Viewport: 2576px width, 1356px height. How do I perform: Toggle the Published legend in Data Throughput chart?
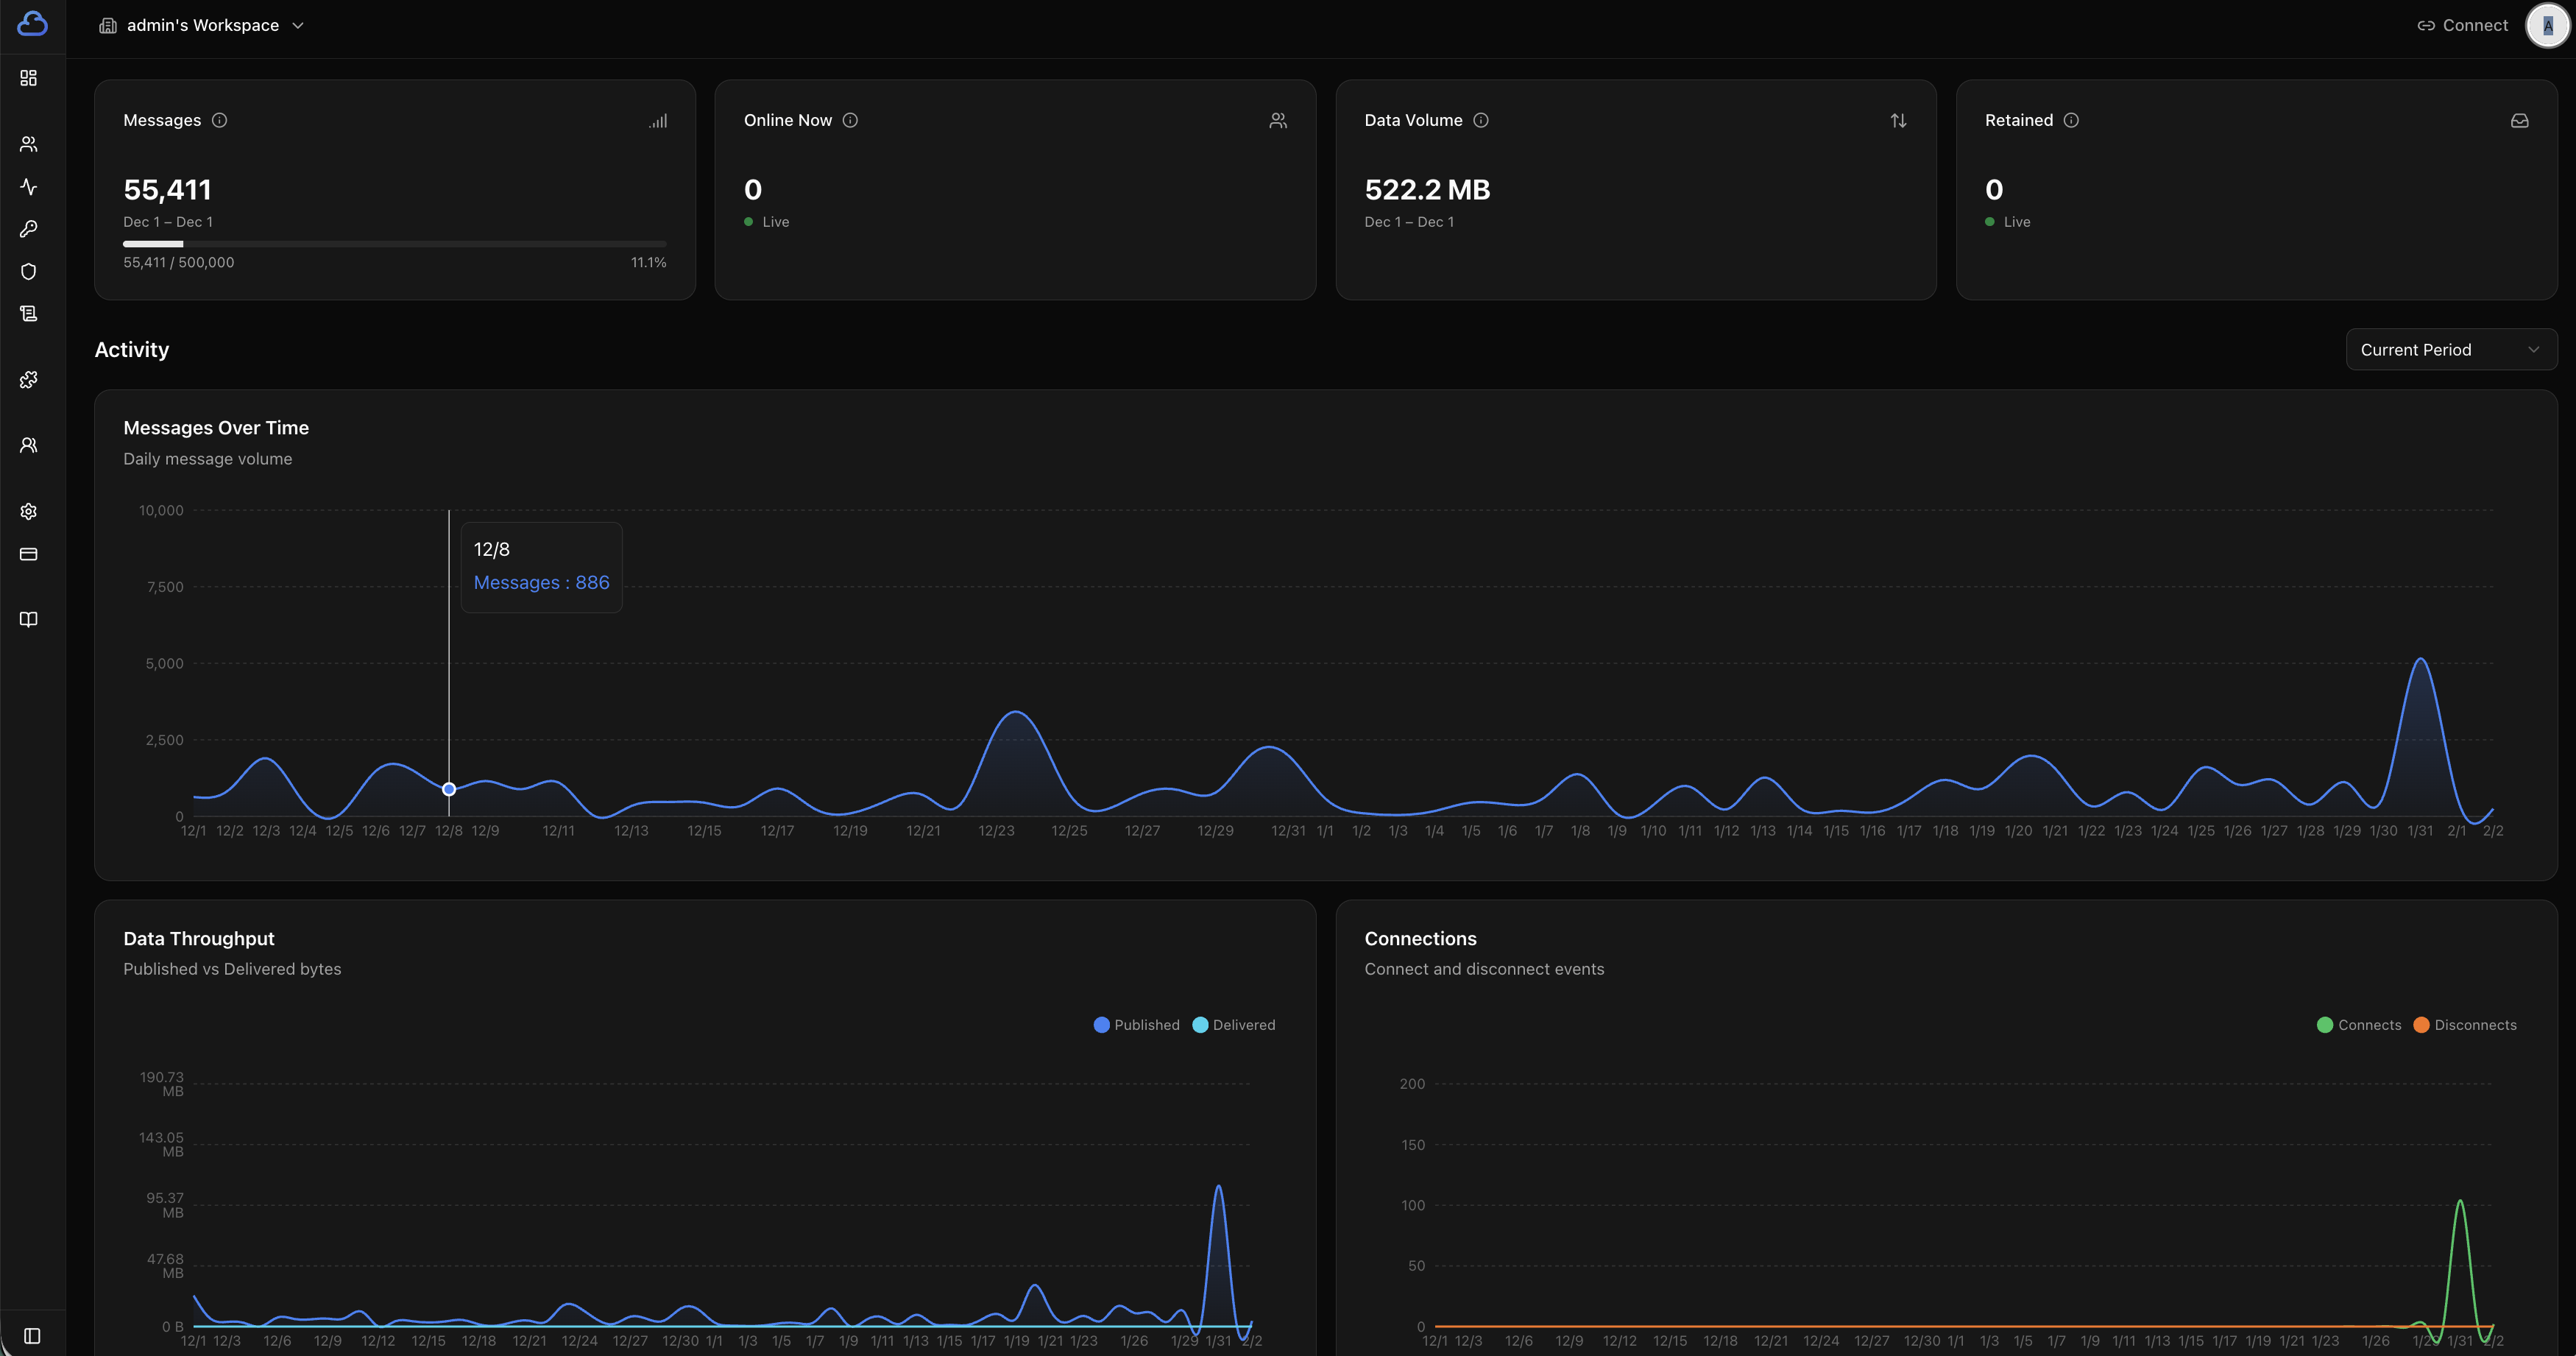point(1136,1024)
